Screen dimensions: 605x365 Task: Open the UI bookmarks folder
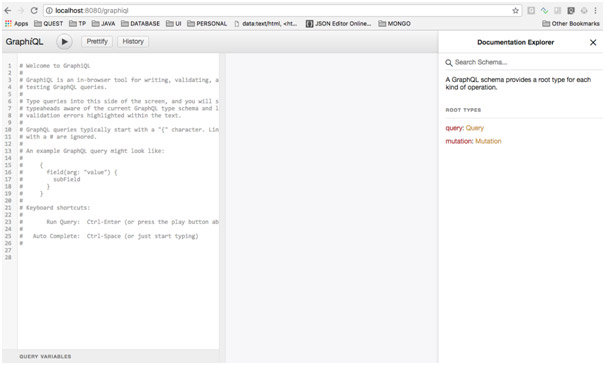click(174, 24)
